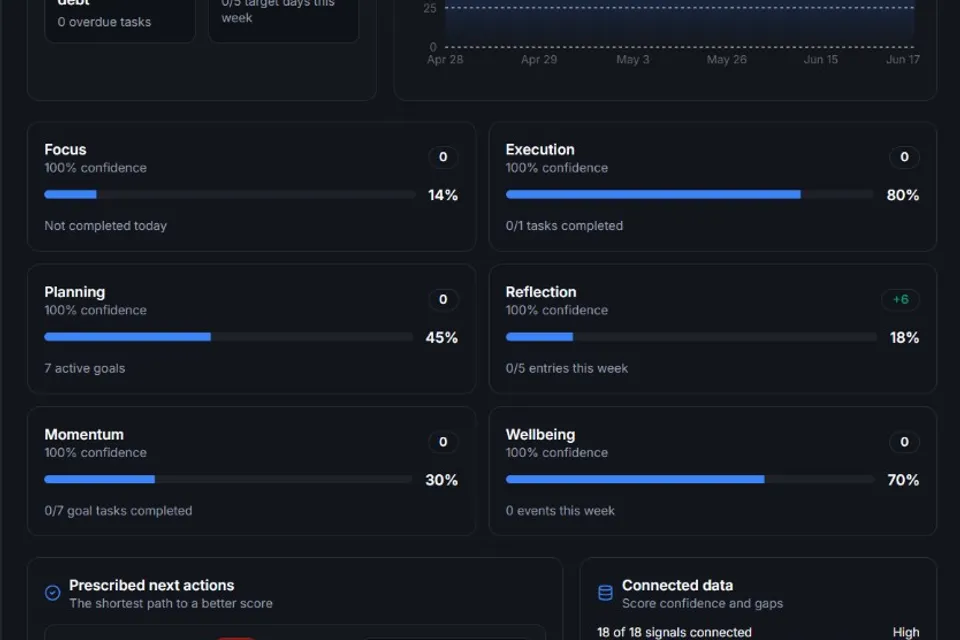Click the Reflection progress bar

691,337
